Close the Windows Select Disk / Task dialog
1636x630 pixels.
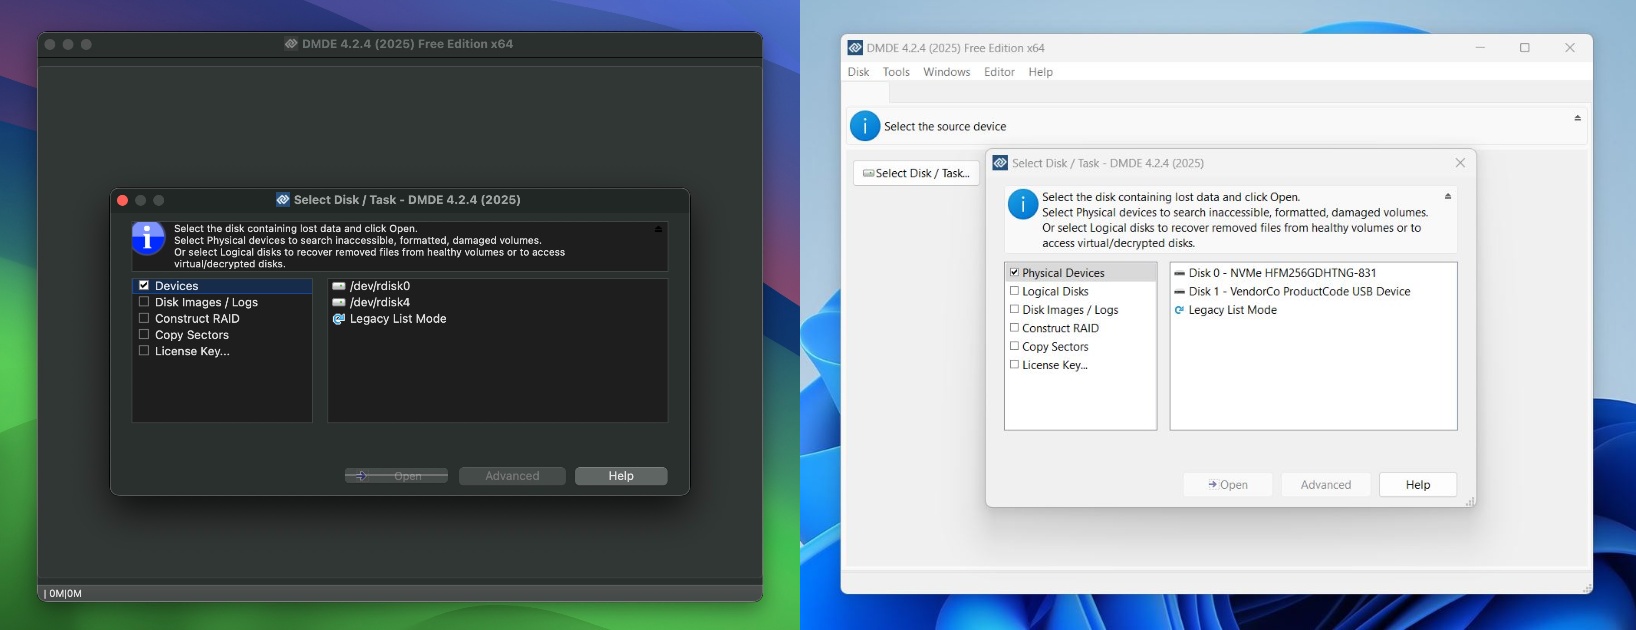[1460, 163]
